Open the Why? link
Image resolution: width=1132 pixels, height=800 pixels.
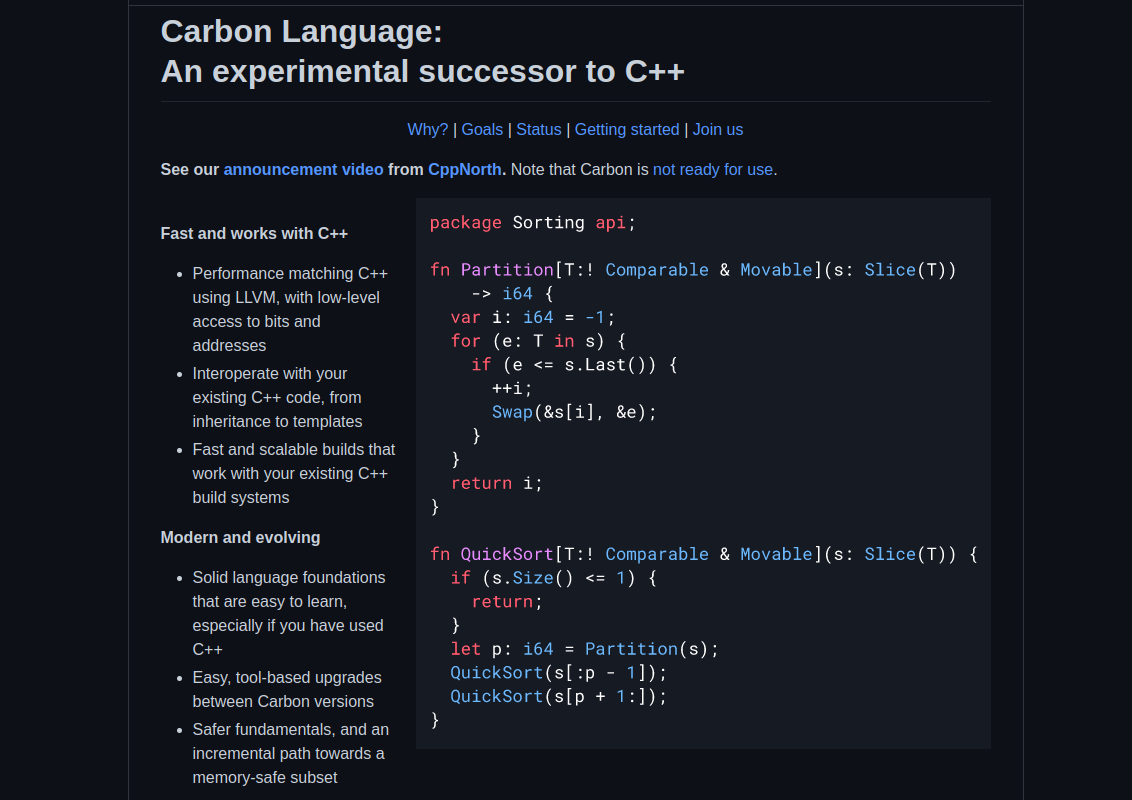(427, 130)
